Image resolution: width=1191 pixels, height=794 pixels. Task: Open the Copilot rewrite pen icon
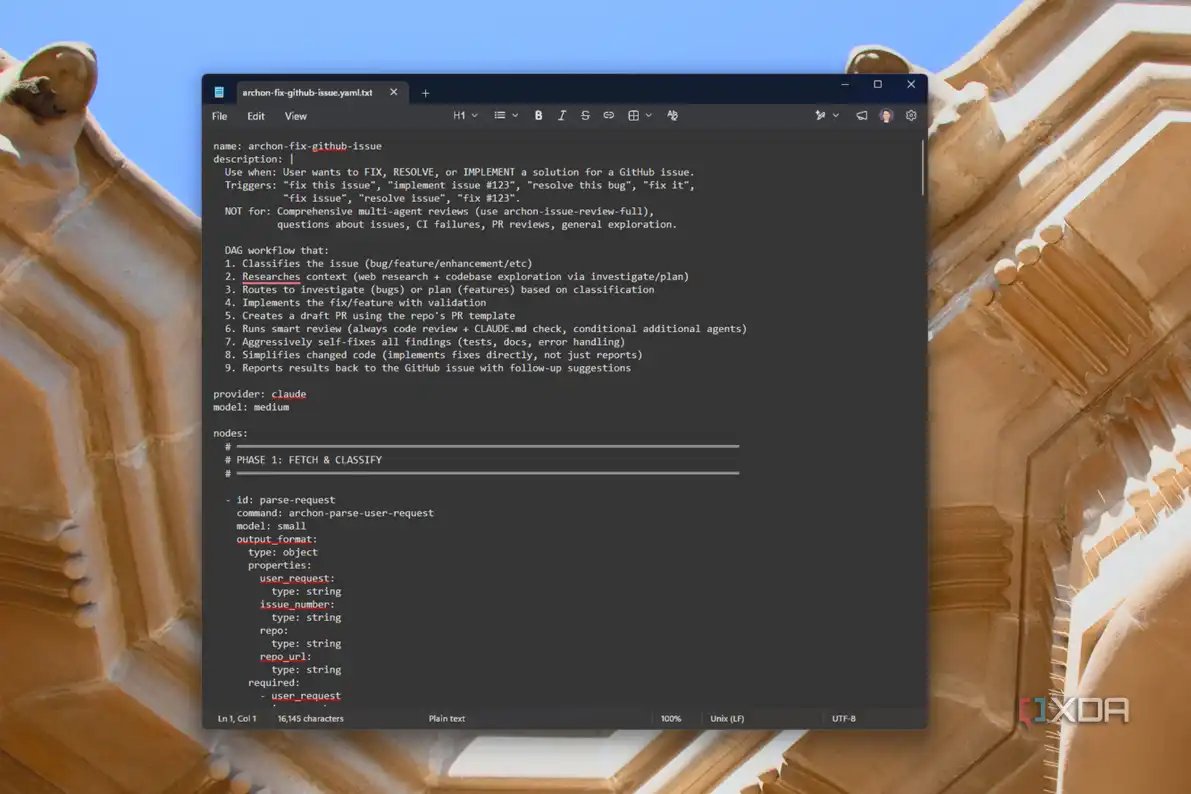(820, 115)
